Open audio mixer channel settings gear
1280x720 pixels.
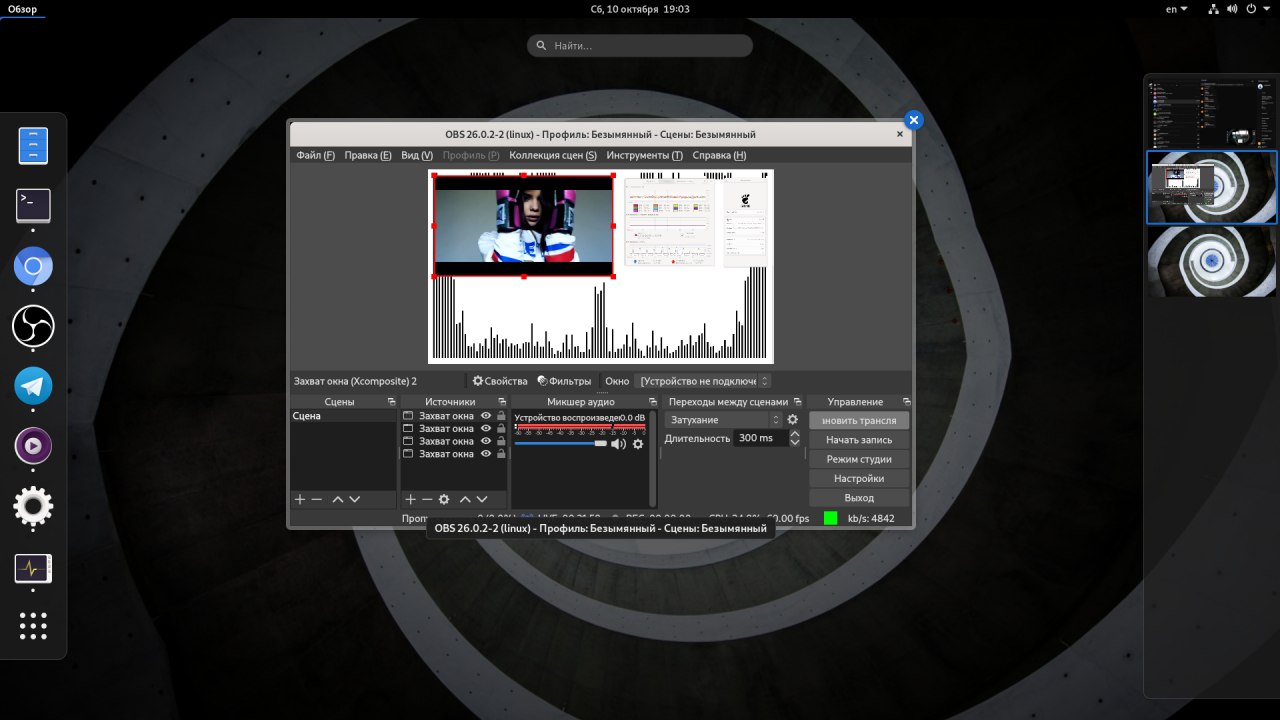(x=638, y=444)
